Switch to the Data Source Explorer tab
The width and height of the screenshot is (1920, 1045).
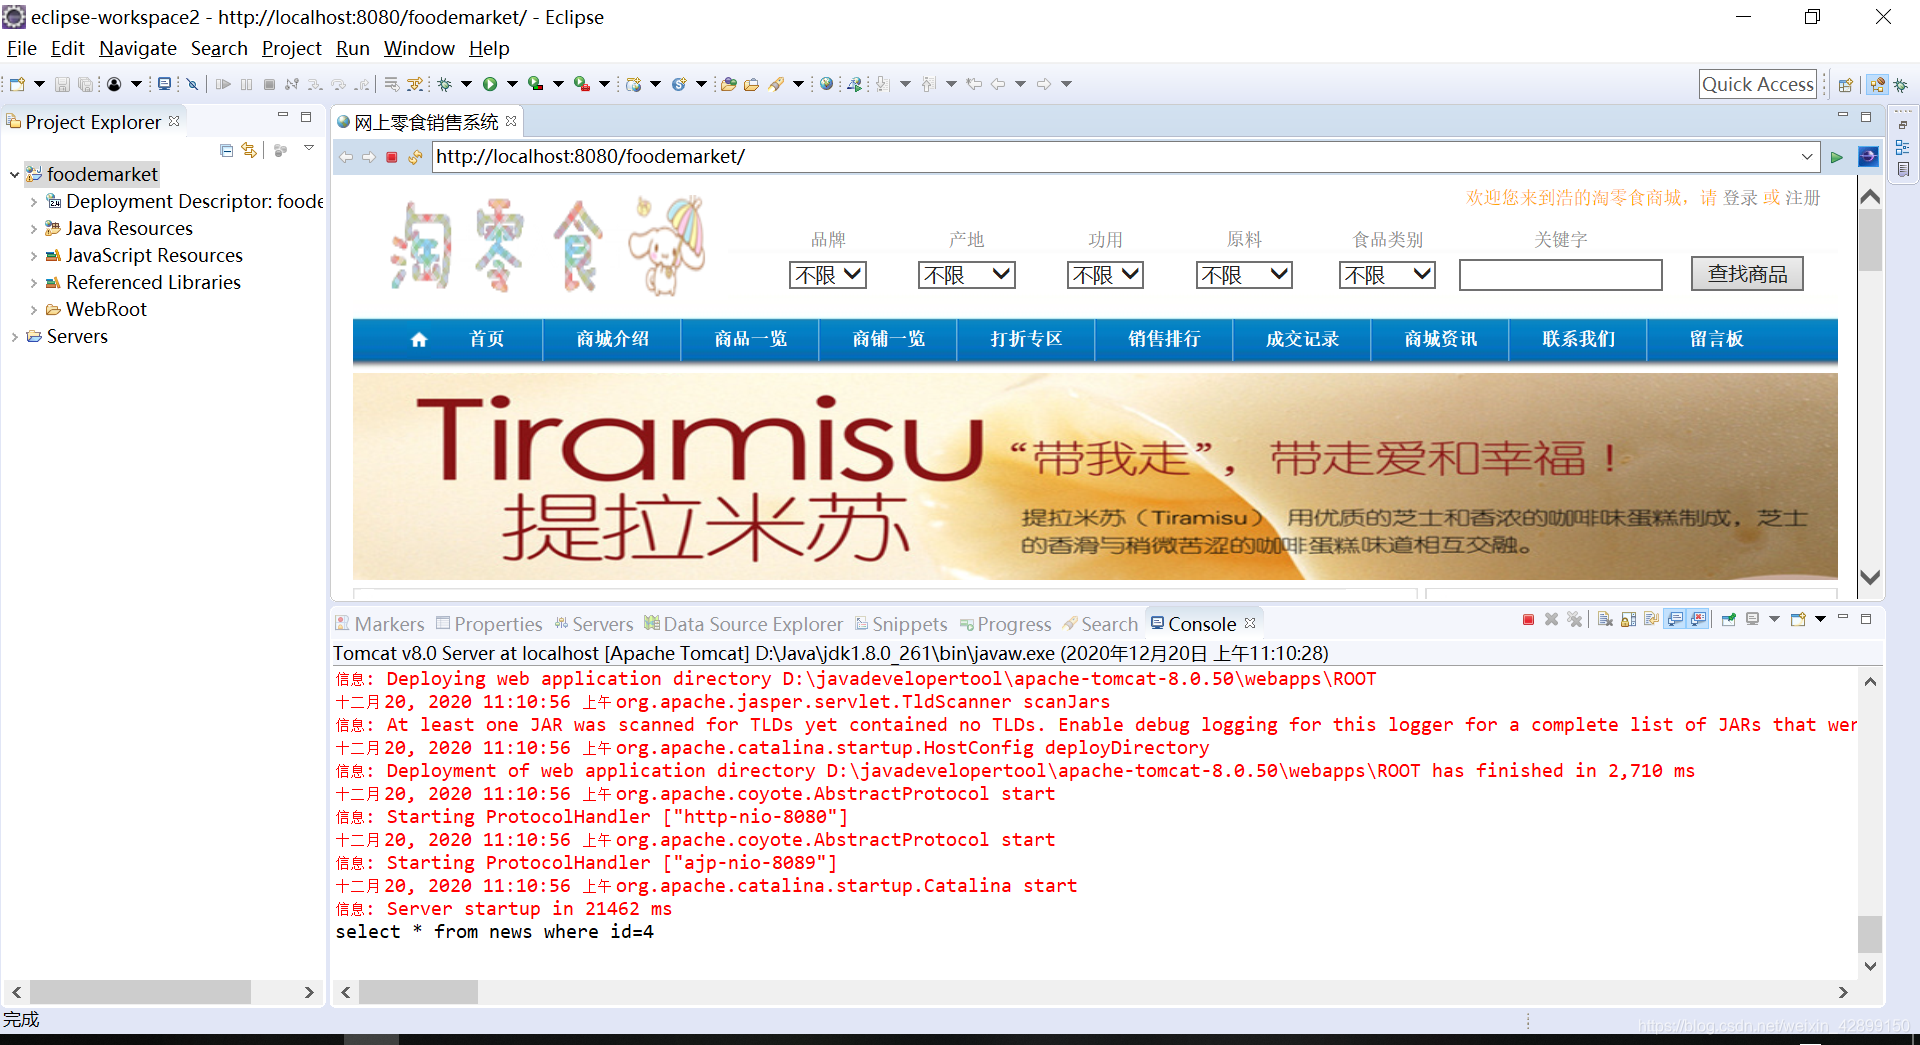click(x=744, y=624)
